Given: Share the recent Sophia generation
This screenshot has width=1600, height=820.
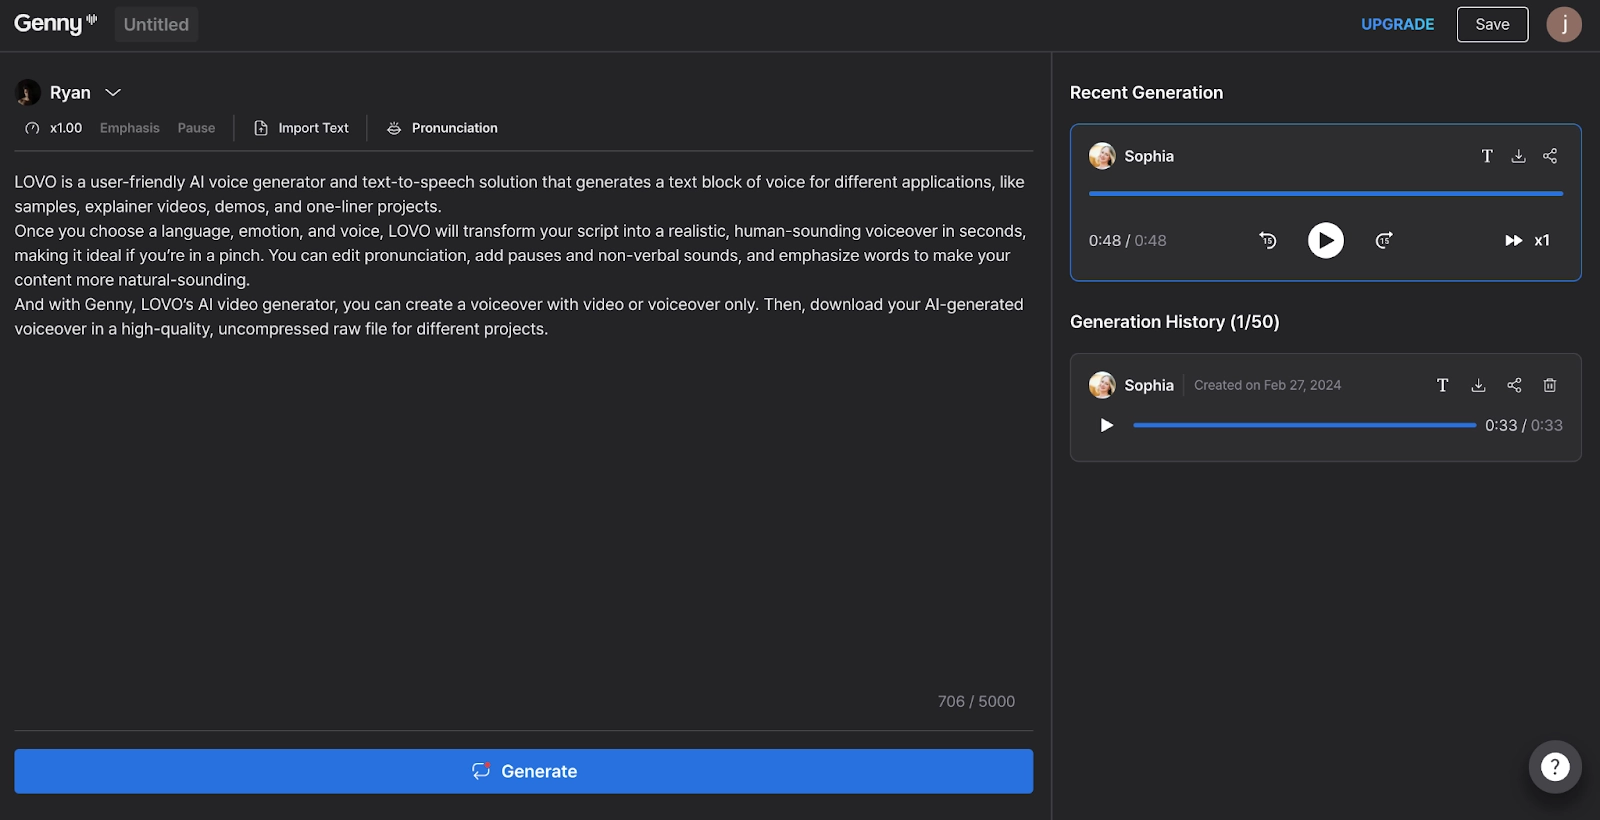Looking at the screenshot, I should pos(1550,156).
